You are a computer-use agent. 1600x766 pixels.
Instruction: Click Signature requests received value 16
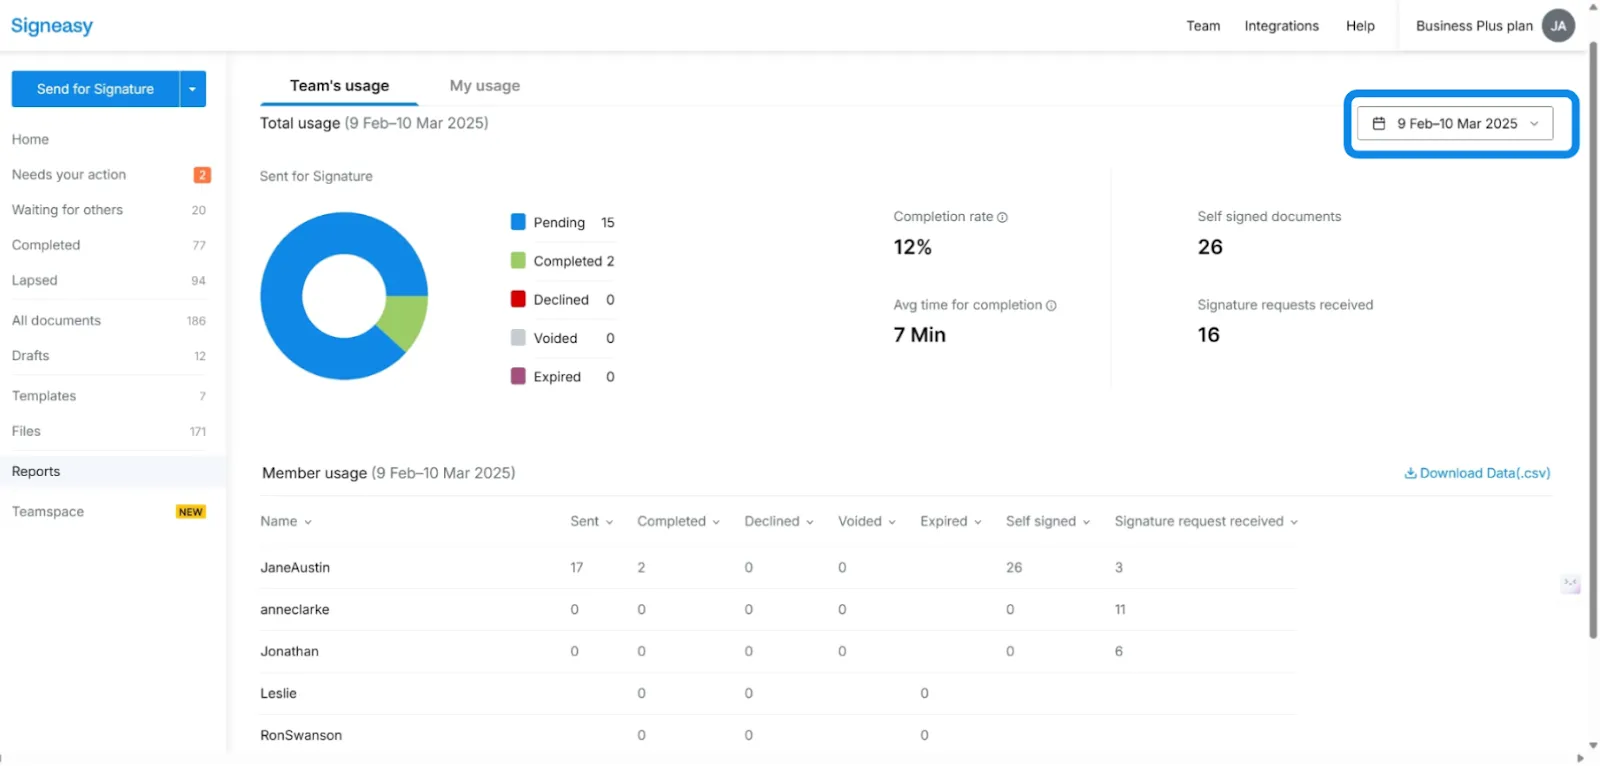(x=1209, y=335)
